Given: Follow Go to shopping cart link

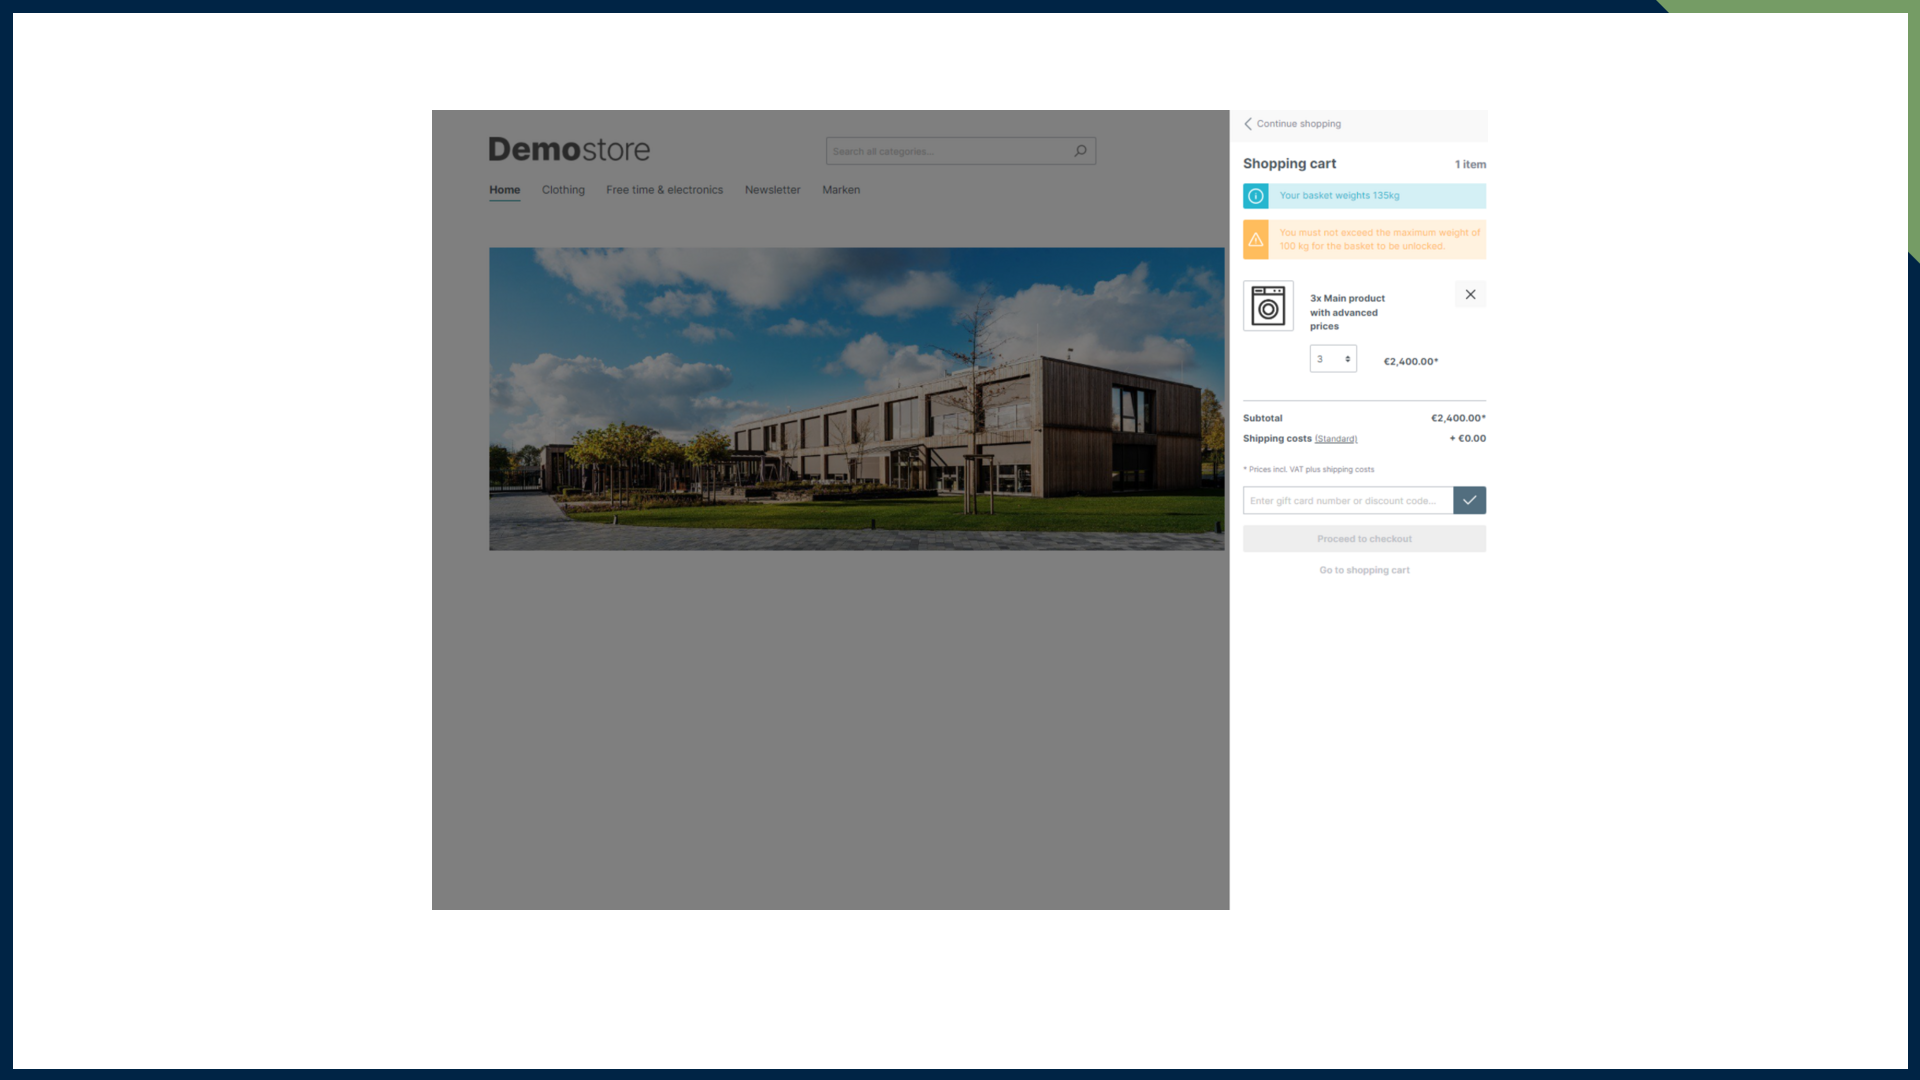Looking at the screenshot, I should click(1364, 570).
